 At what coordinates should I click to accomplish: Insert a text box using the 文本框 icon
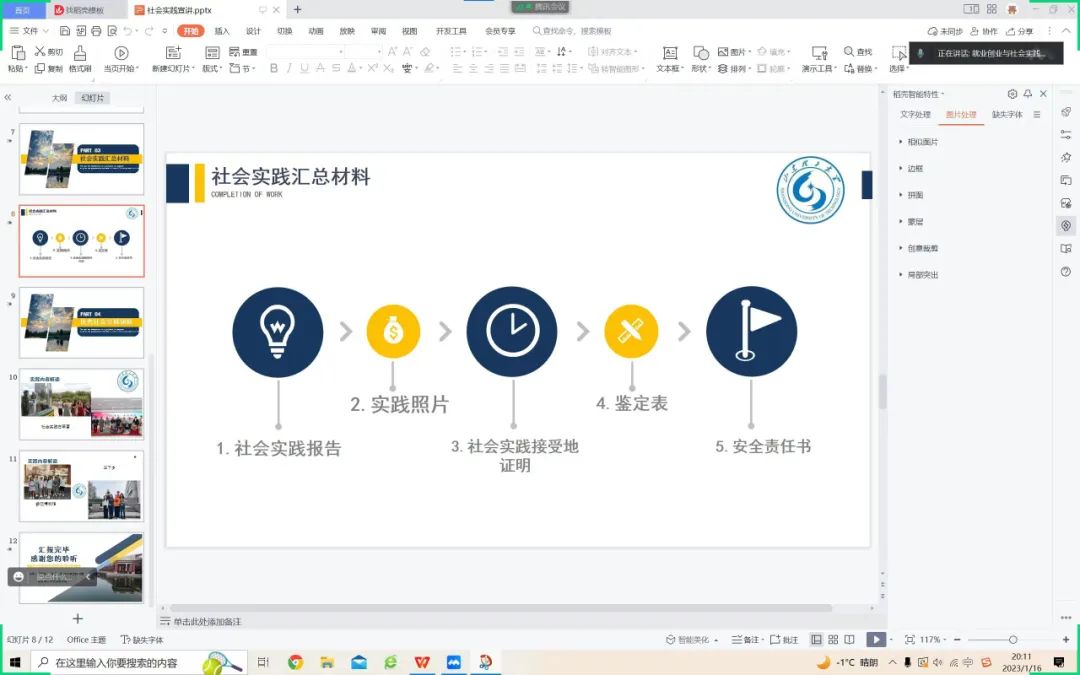pyautogui.click(x=669, y=55)
